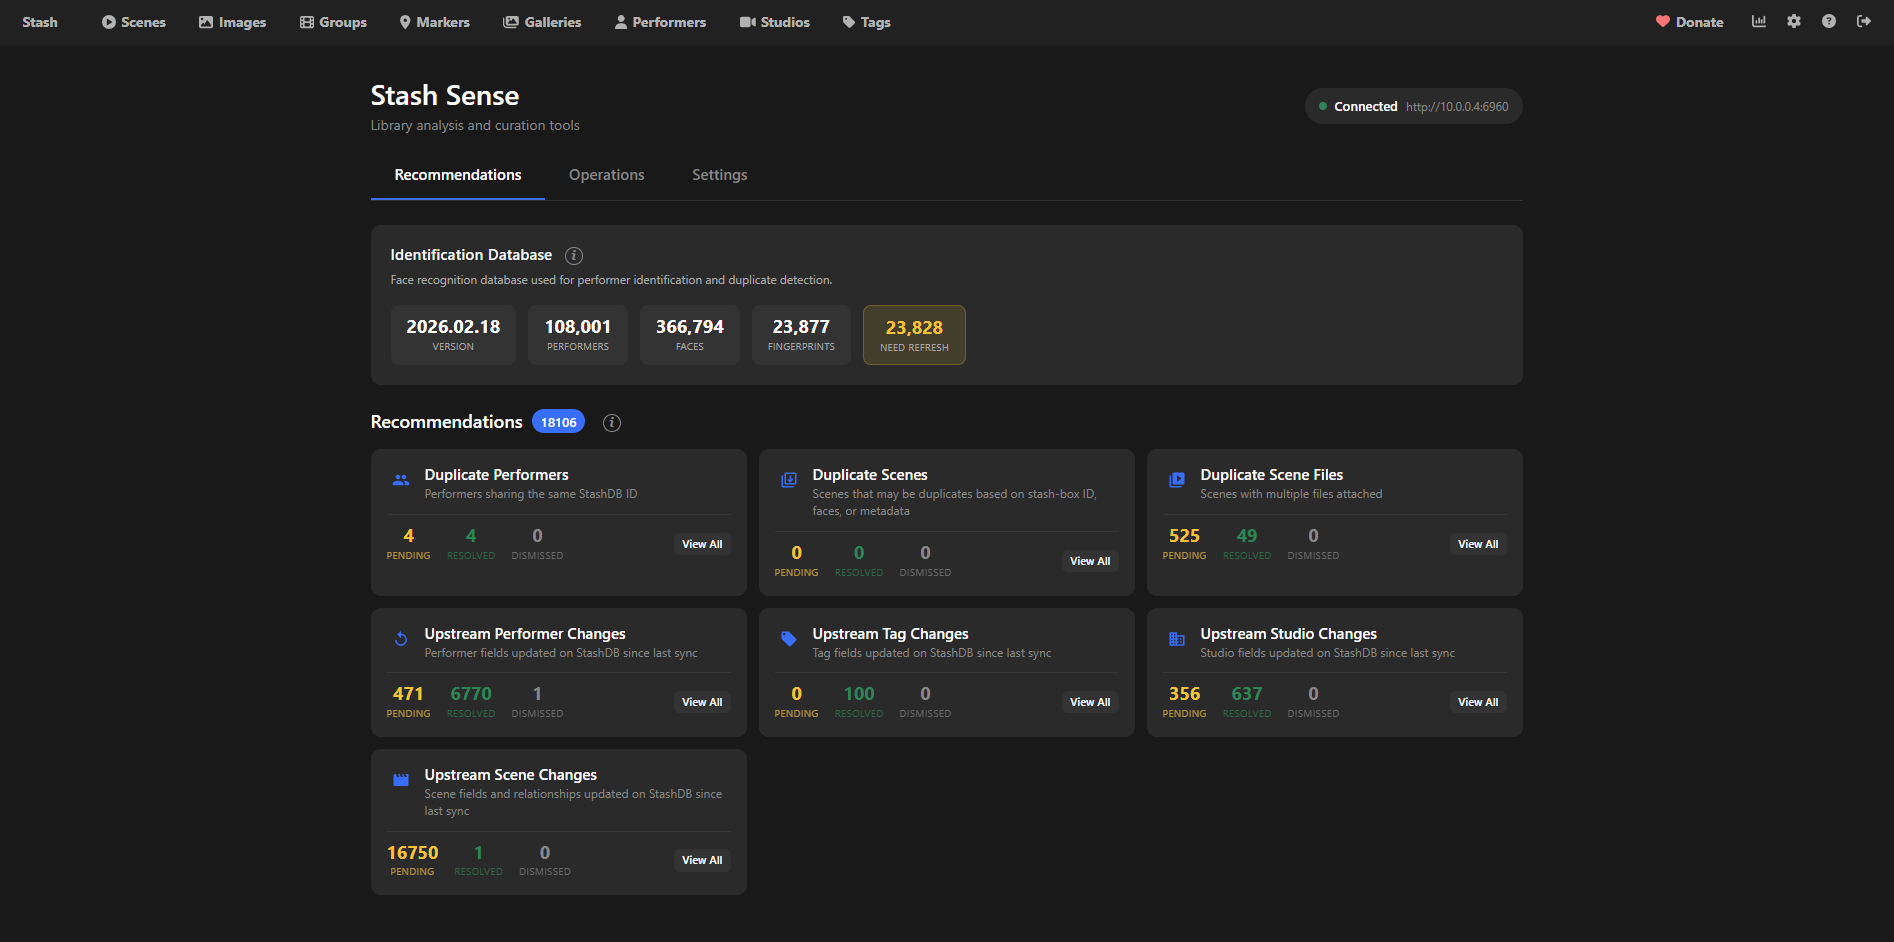This screenshot has height=942, width=1894.
Task: Click the Upstream Scene Changes clapperboard icon
Action: point(401,780)
